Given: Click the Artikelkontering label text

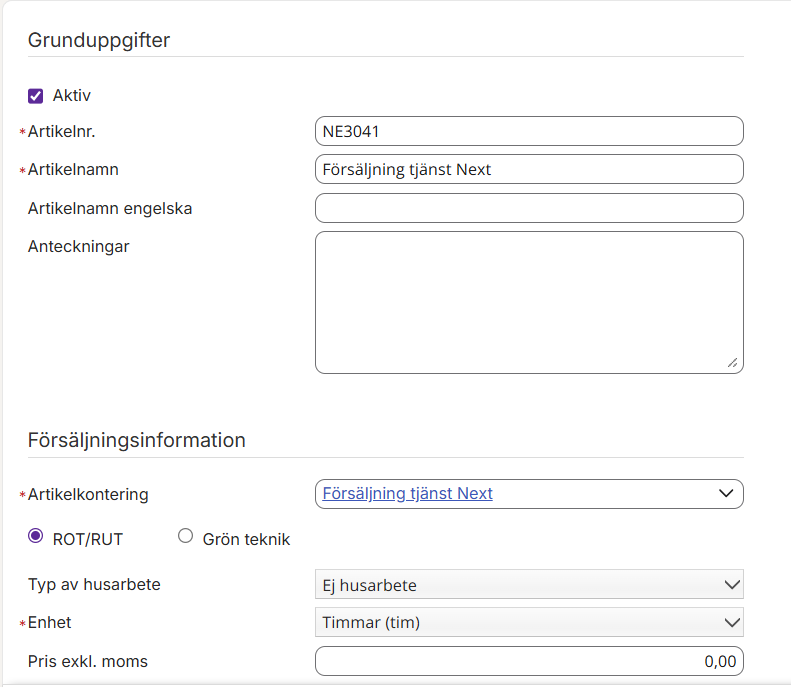Looking at the screenshot, I should click(88, 495).
